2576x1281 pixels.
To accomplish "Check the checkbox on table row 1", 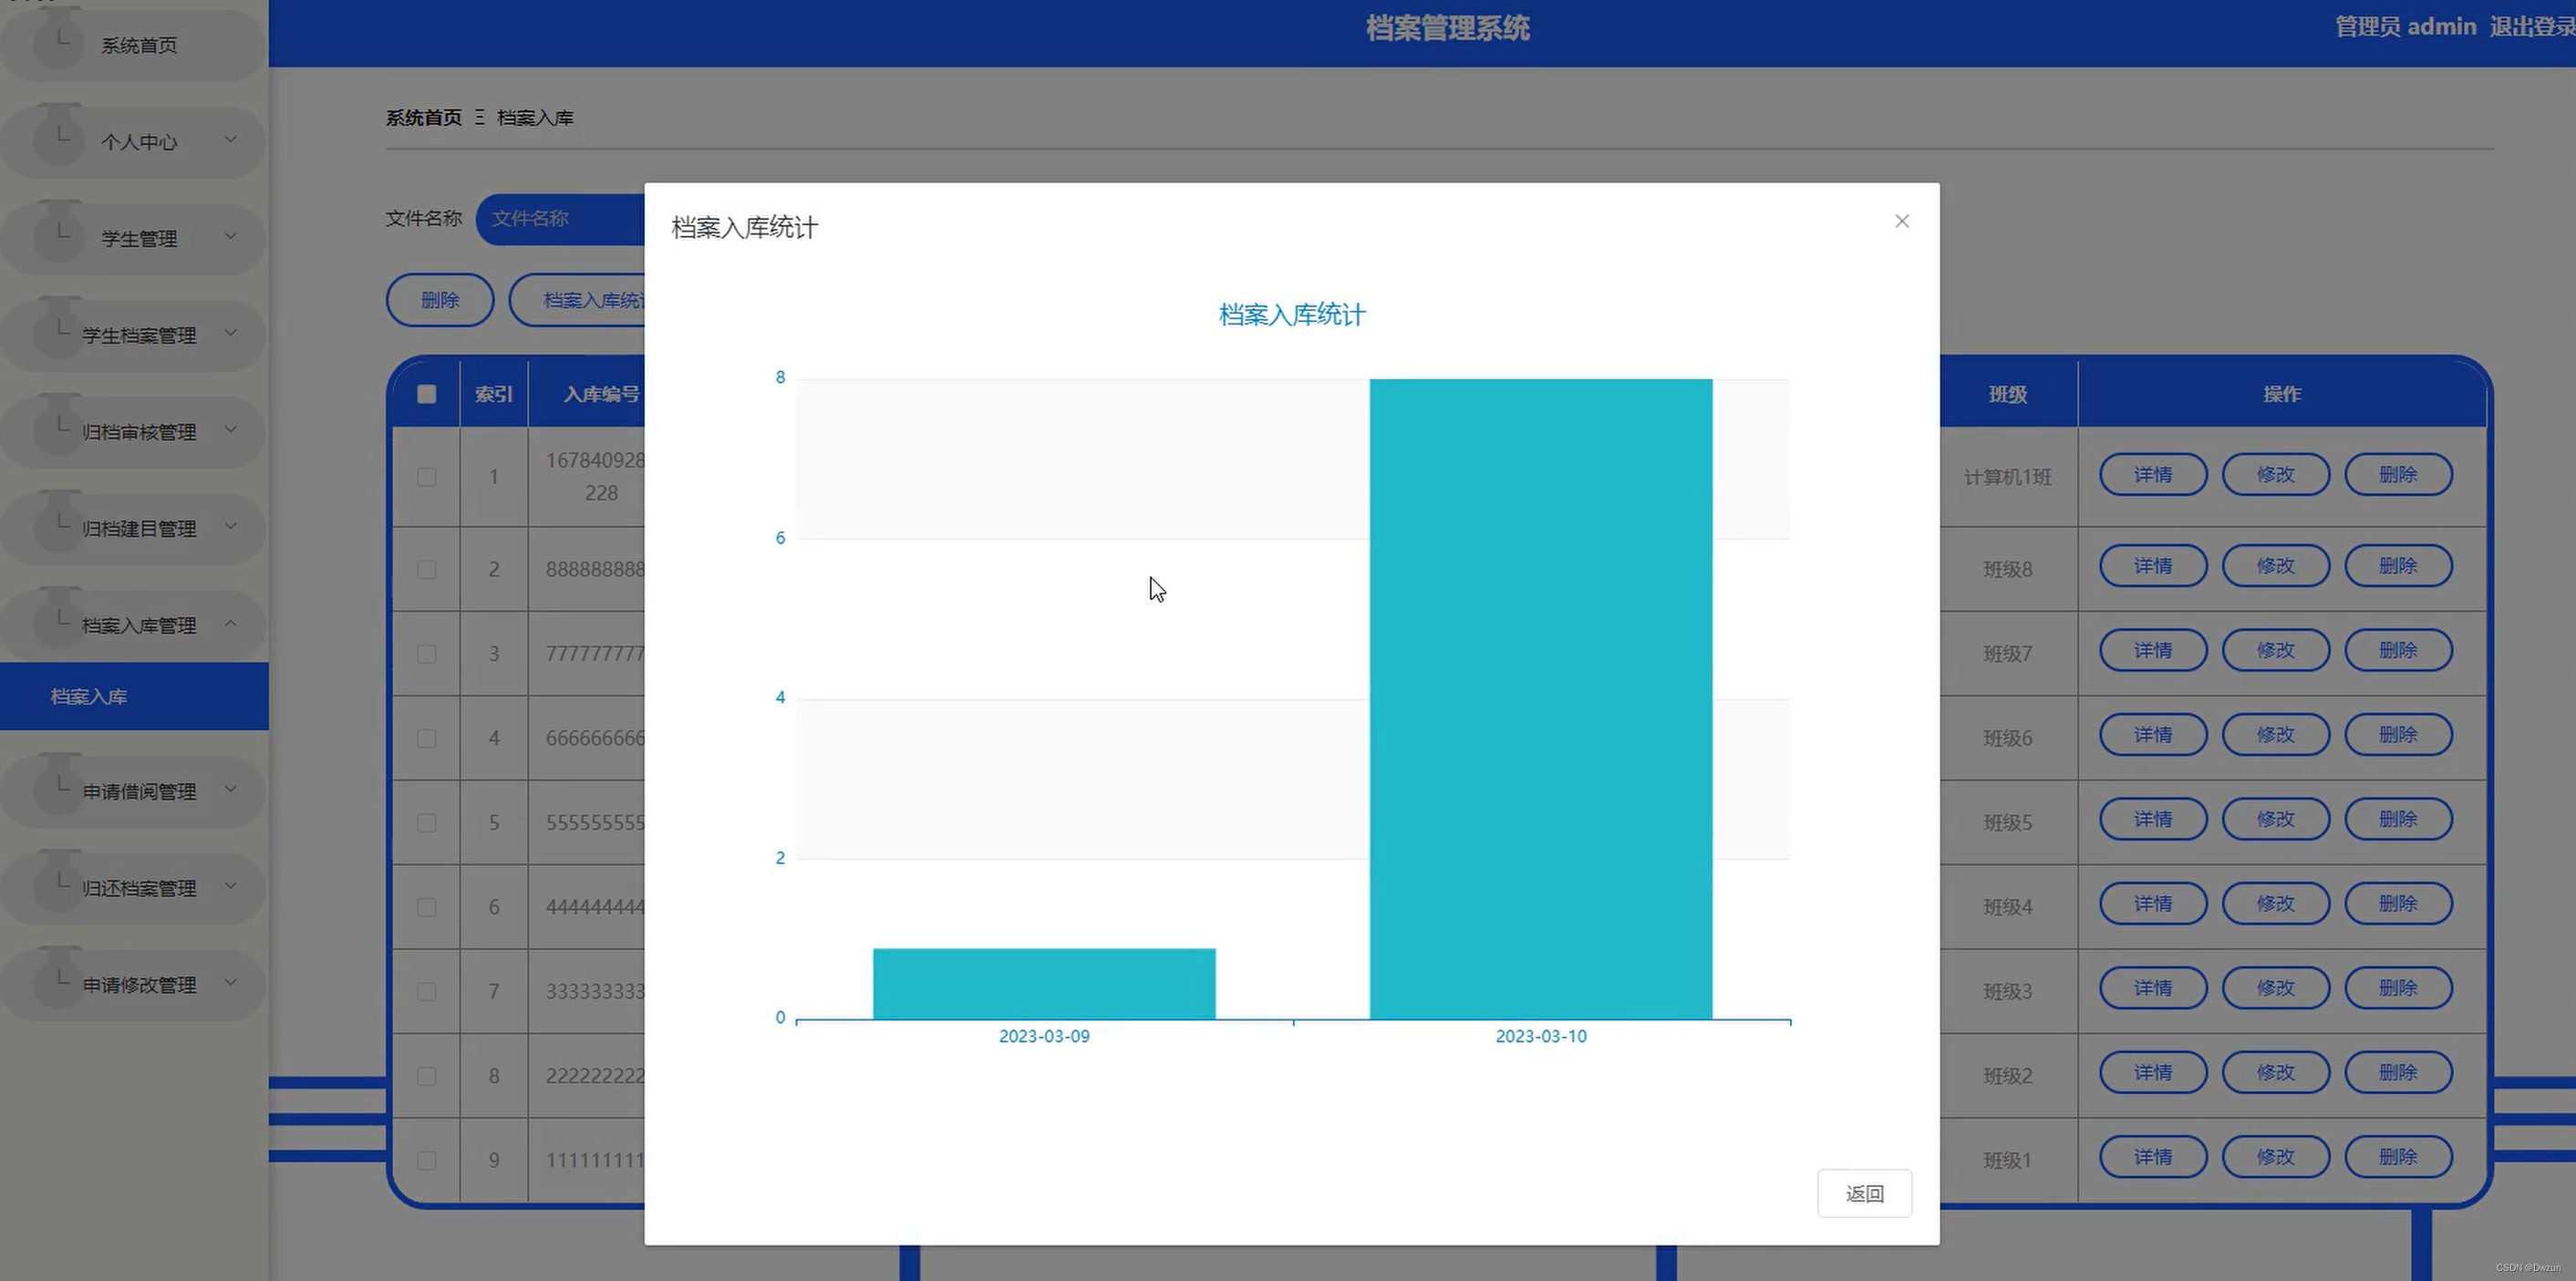I will pyautogui.click(x=425, y=477).
